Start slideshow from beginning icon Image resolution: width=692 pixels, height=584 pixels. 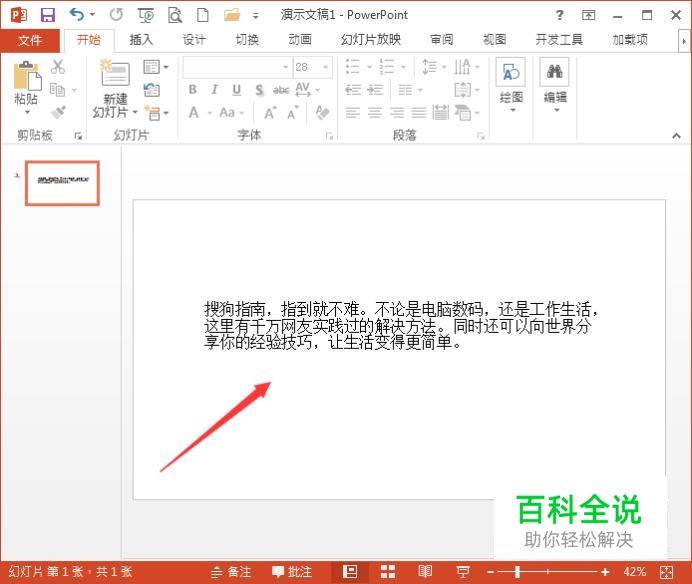click(146, 15)
